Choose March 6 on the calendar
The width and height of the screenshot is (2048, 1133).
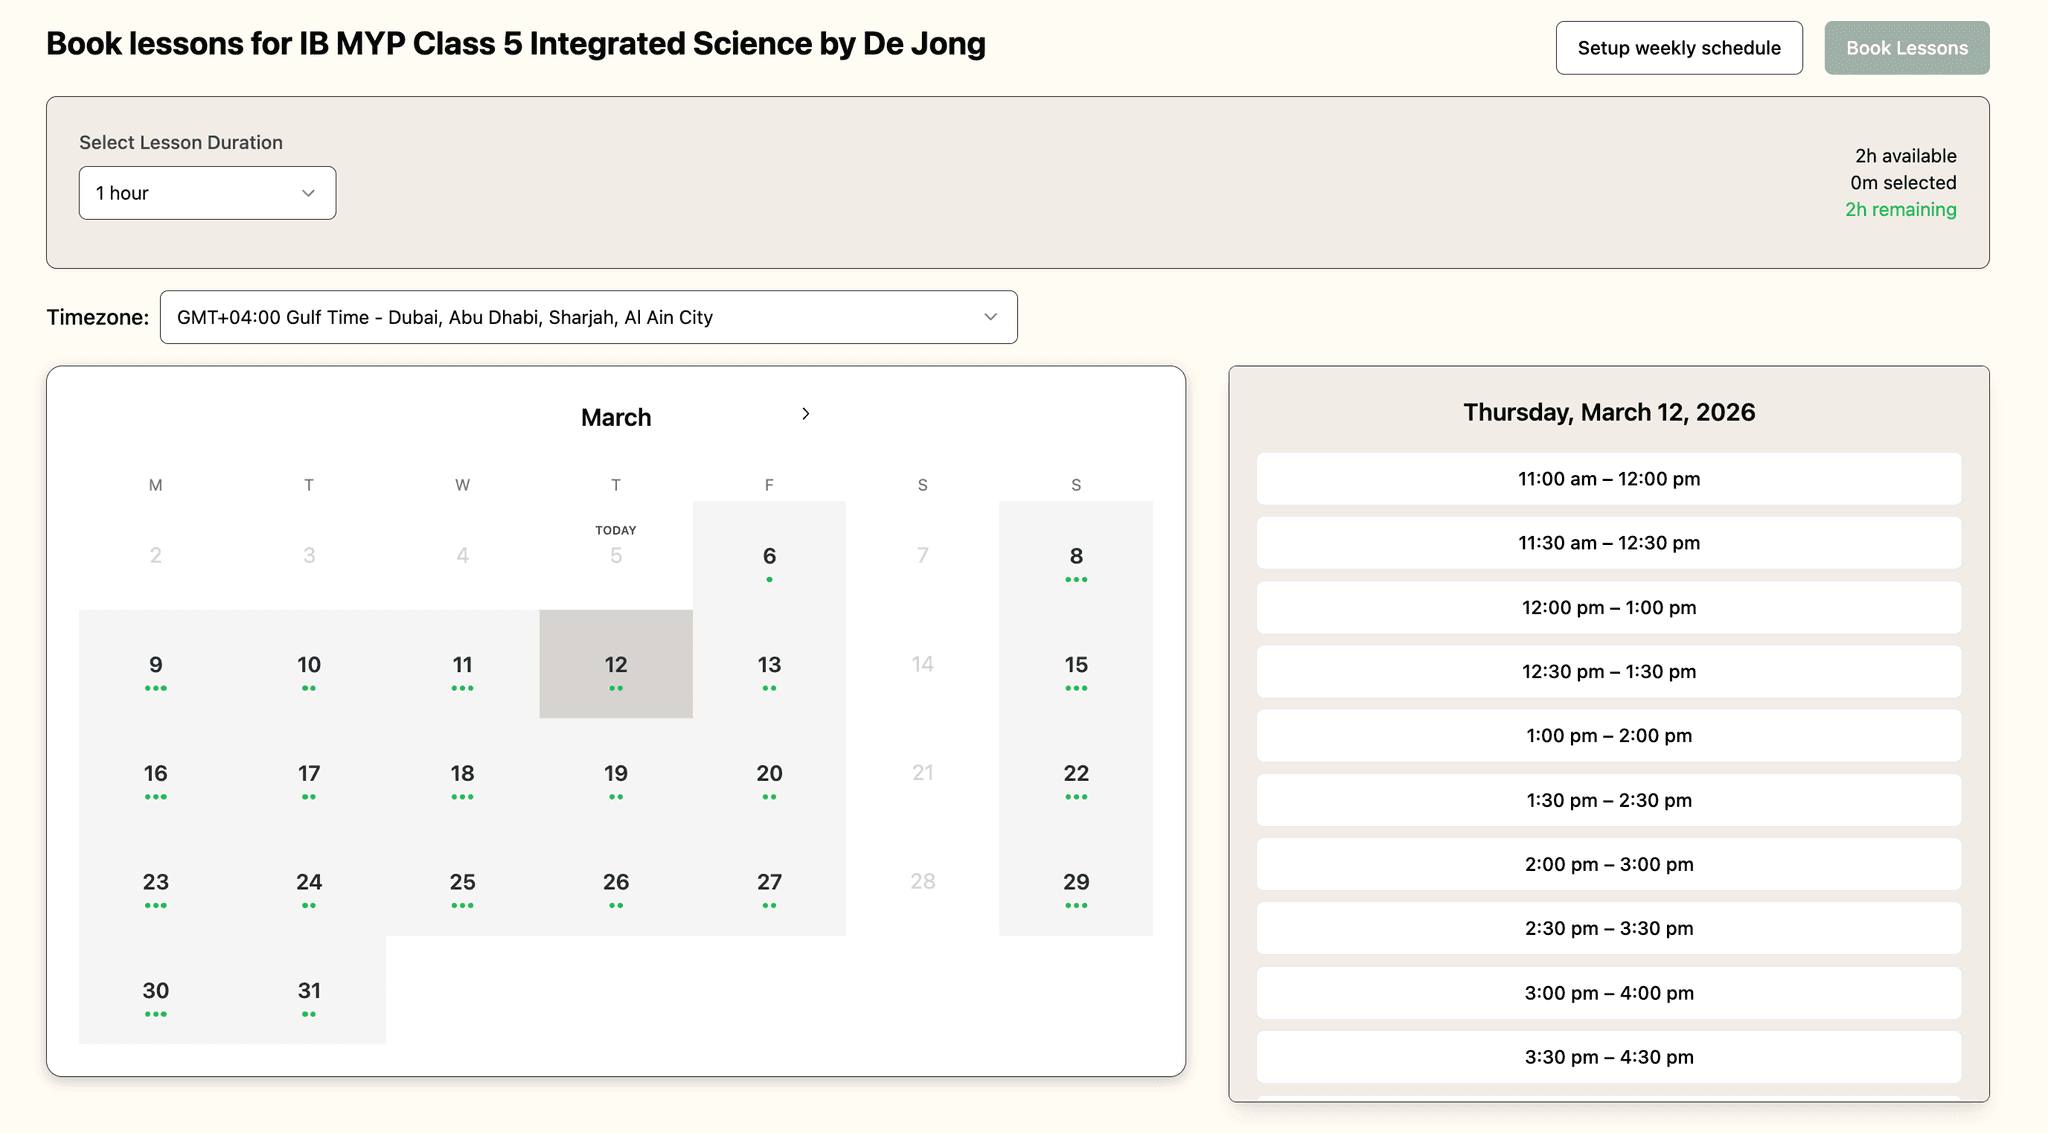(x=768, y=556)
